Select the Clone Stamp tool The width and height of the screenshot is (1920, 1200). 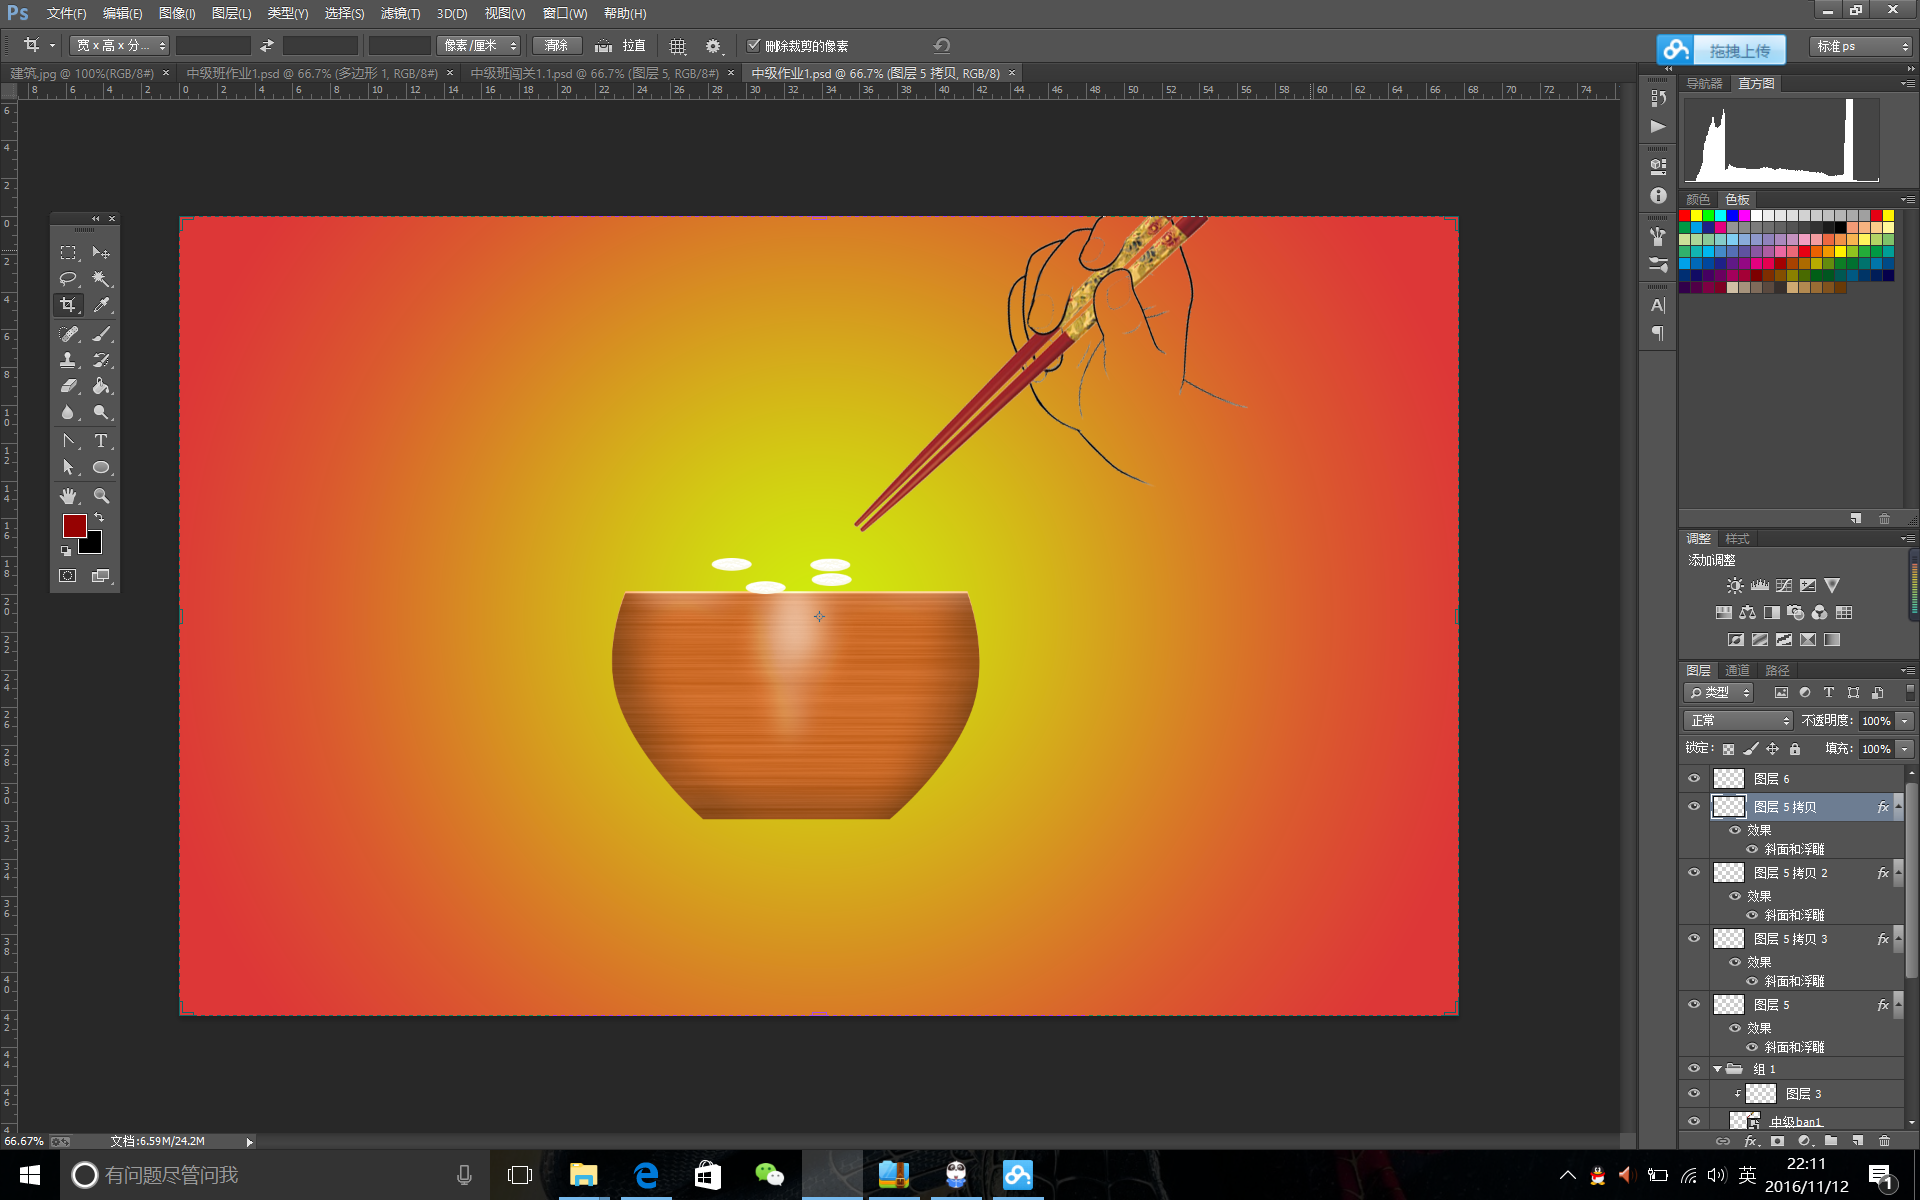point(68,360)
